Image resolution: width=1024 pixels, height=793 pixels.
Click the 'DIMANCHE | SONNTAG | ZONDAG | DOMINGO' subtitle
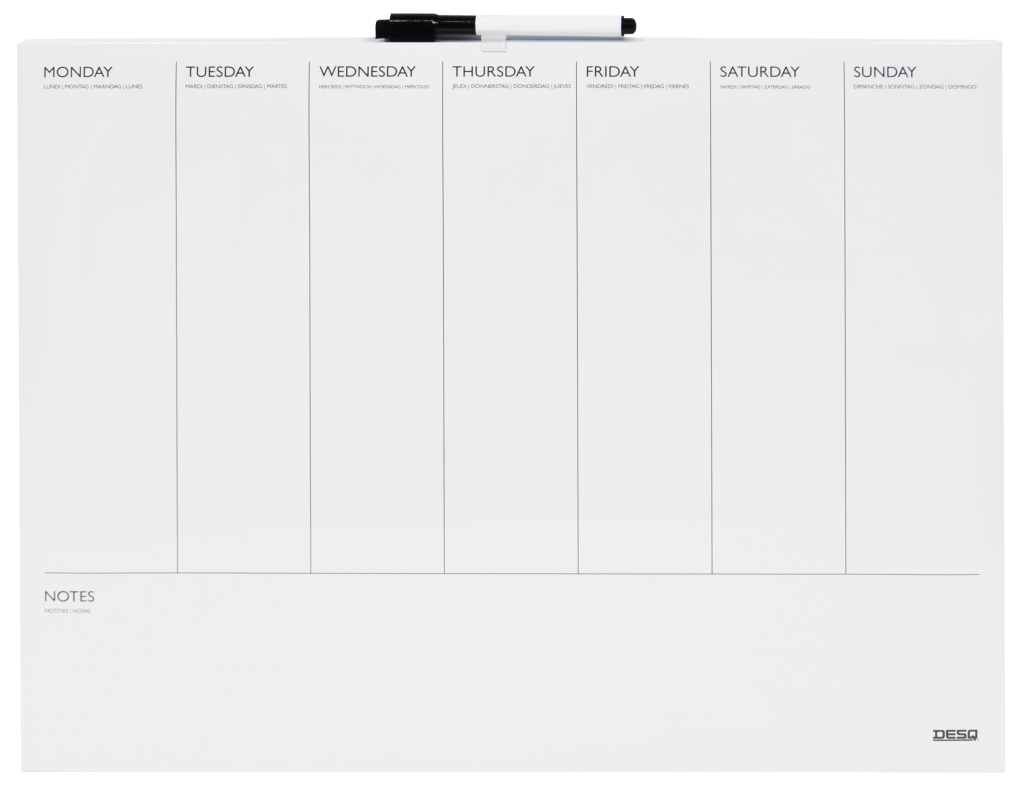click(914, 86)
